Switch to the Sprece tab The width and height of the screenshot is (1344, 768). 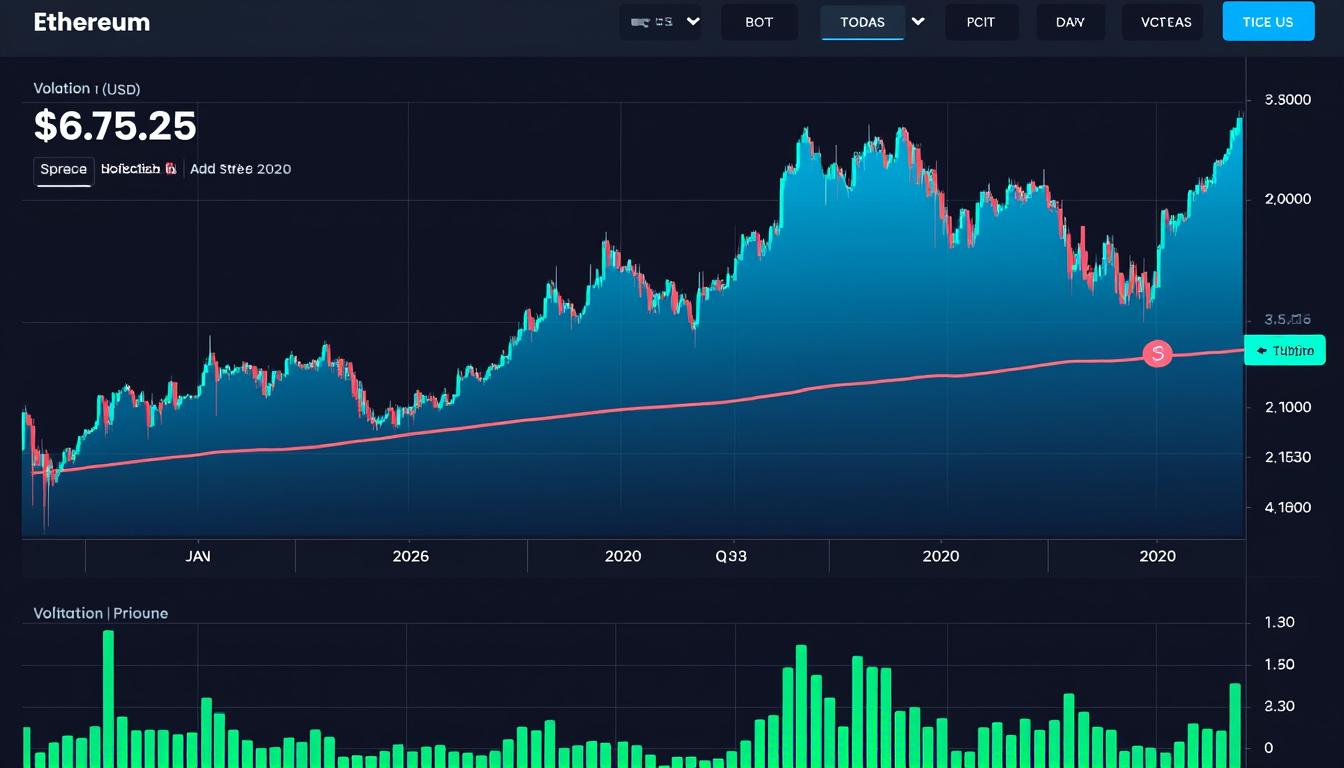(63, 170)
